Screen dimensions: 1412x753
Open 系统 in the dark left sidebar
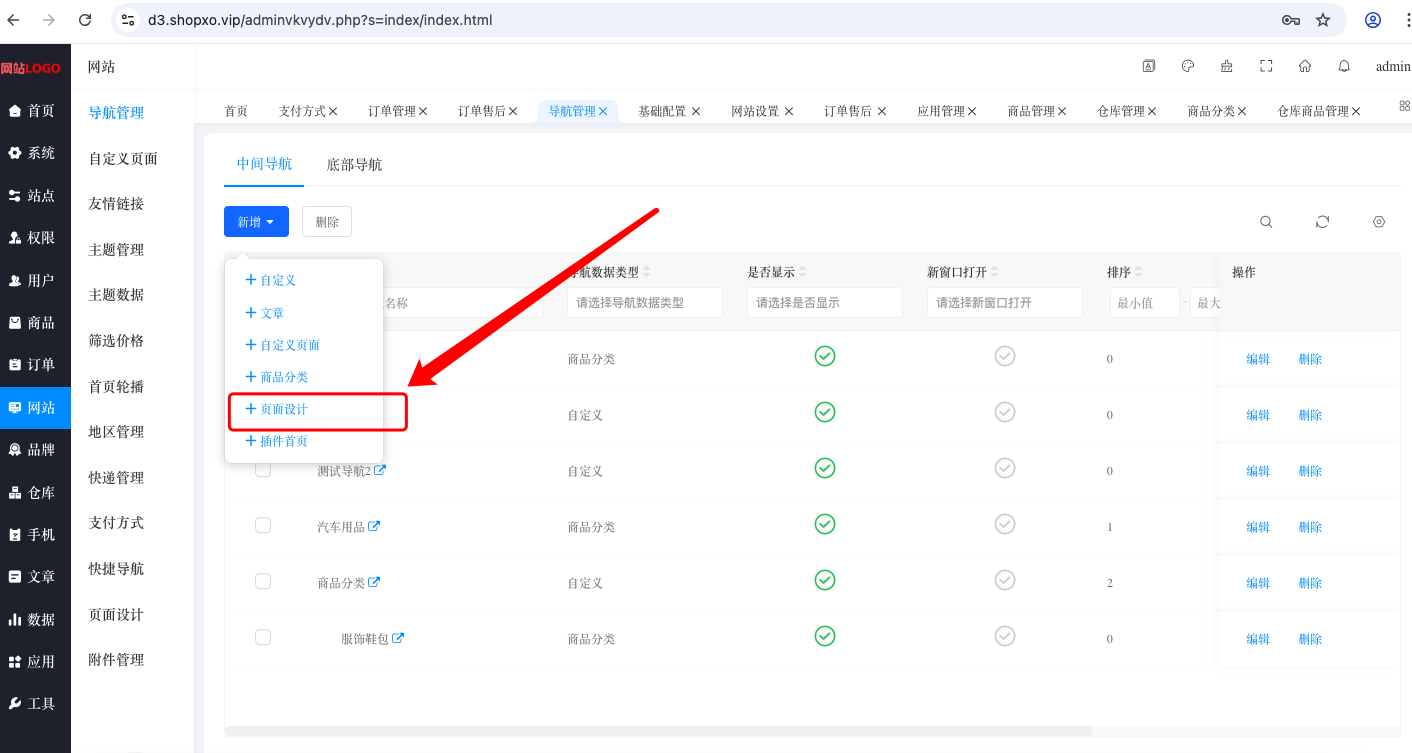[x=35, y=153]
